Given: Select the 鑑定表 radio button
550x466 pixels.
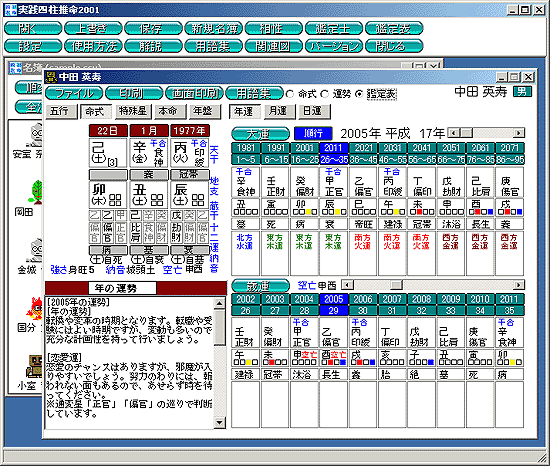Looking at the screenshot, I should tap(359, 94).
